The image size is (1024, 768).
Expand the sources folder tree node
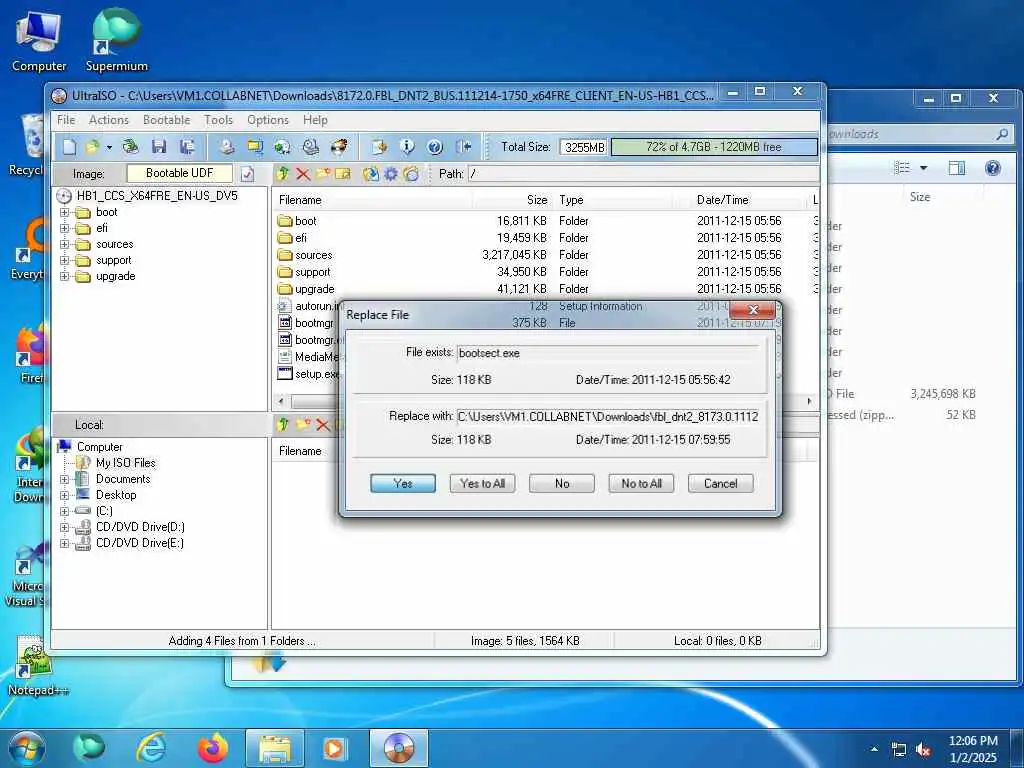point(64,244)
